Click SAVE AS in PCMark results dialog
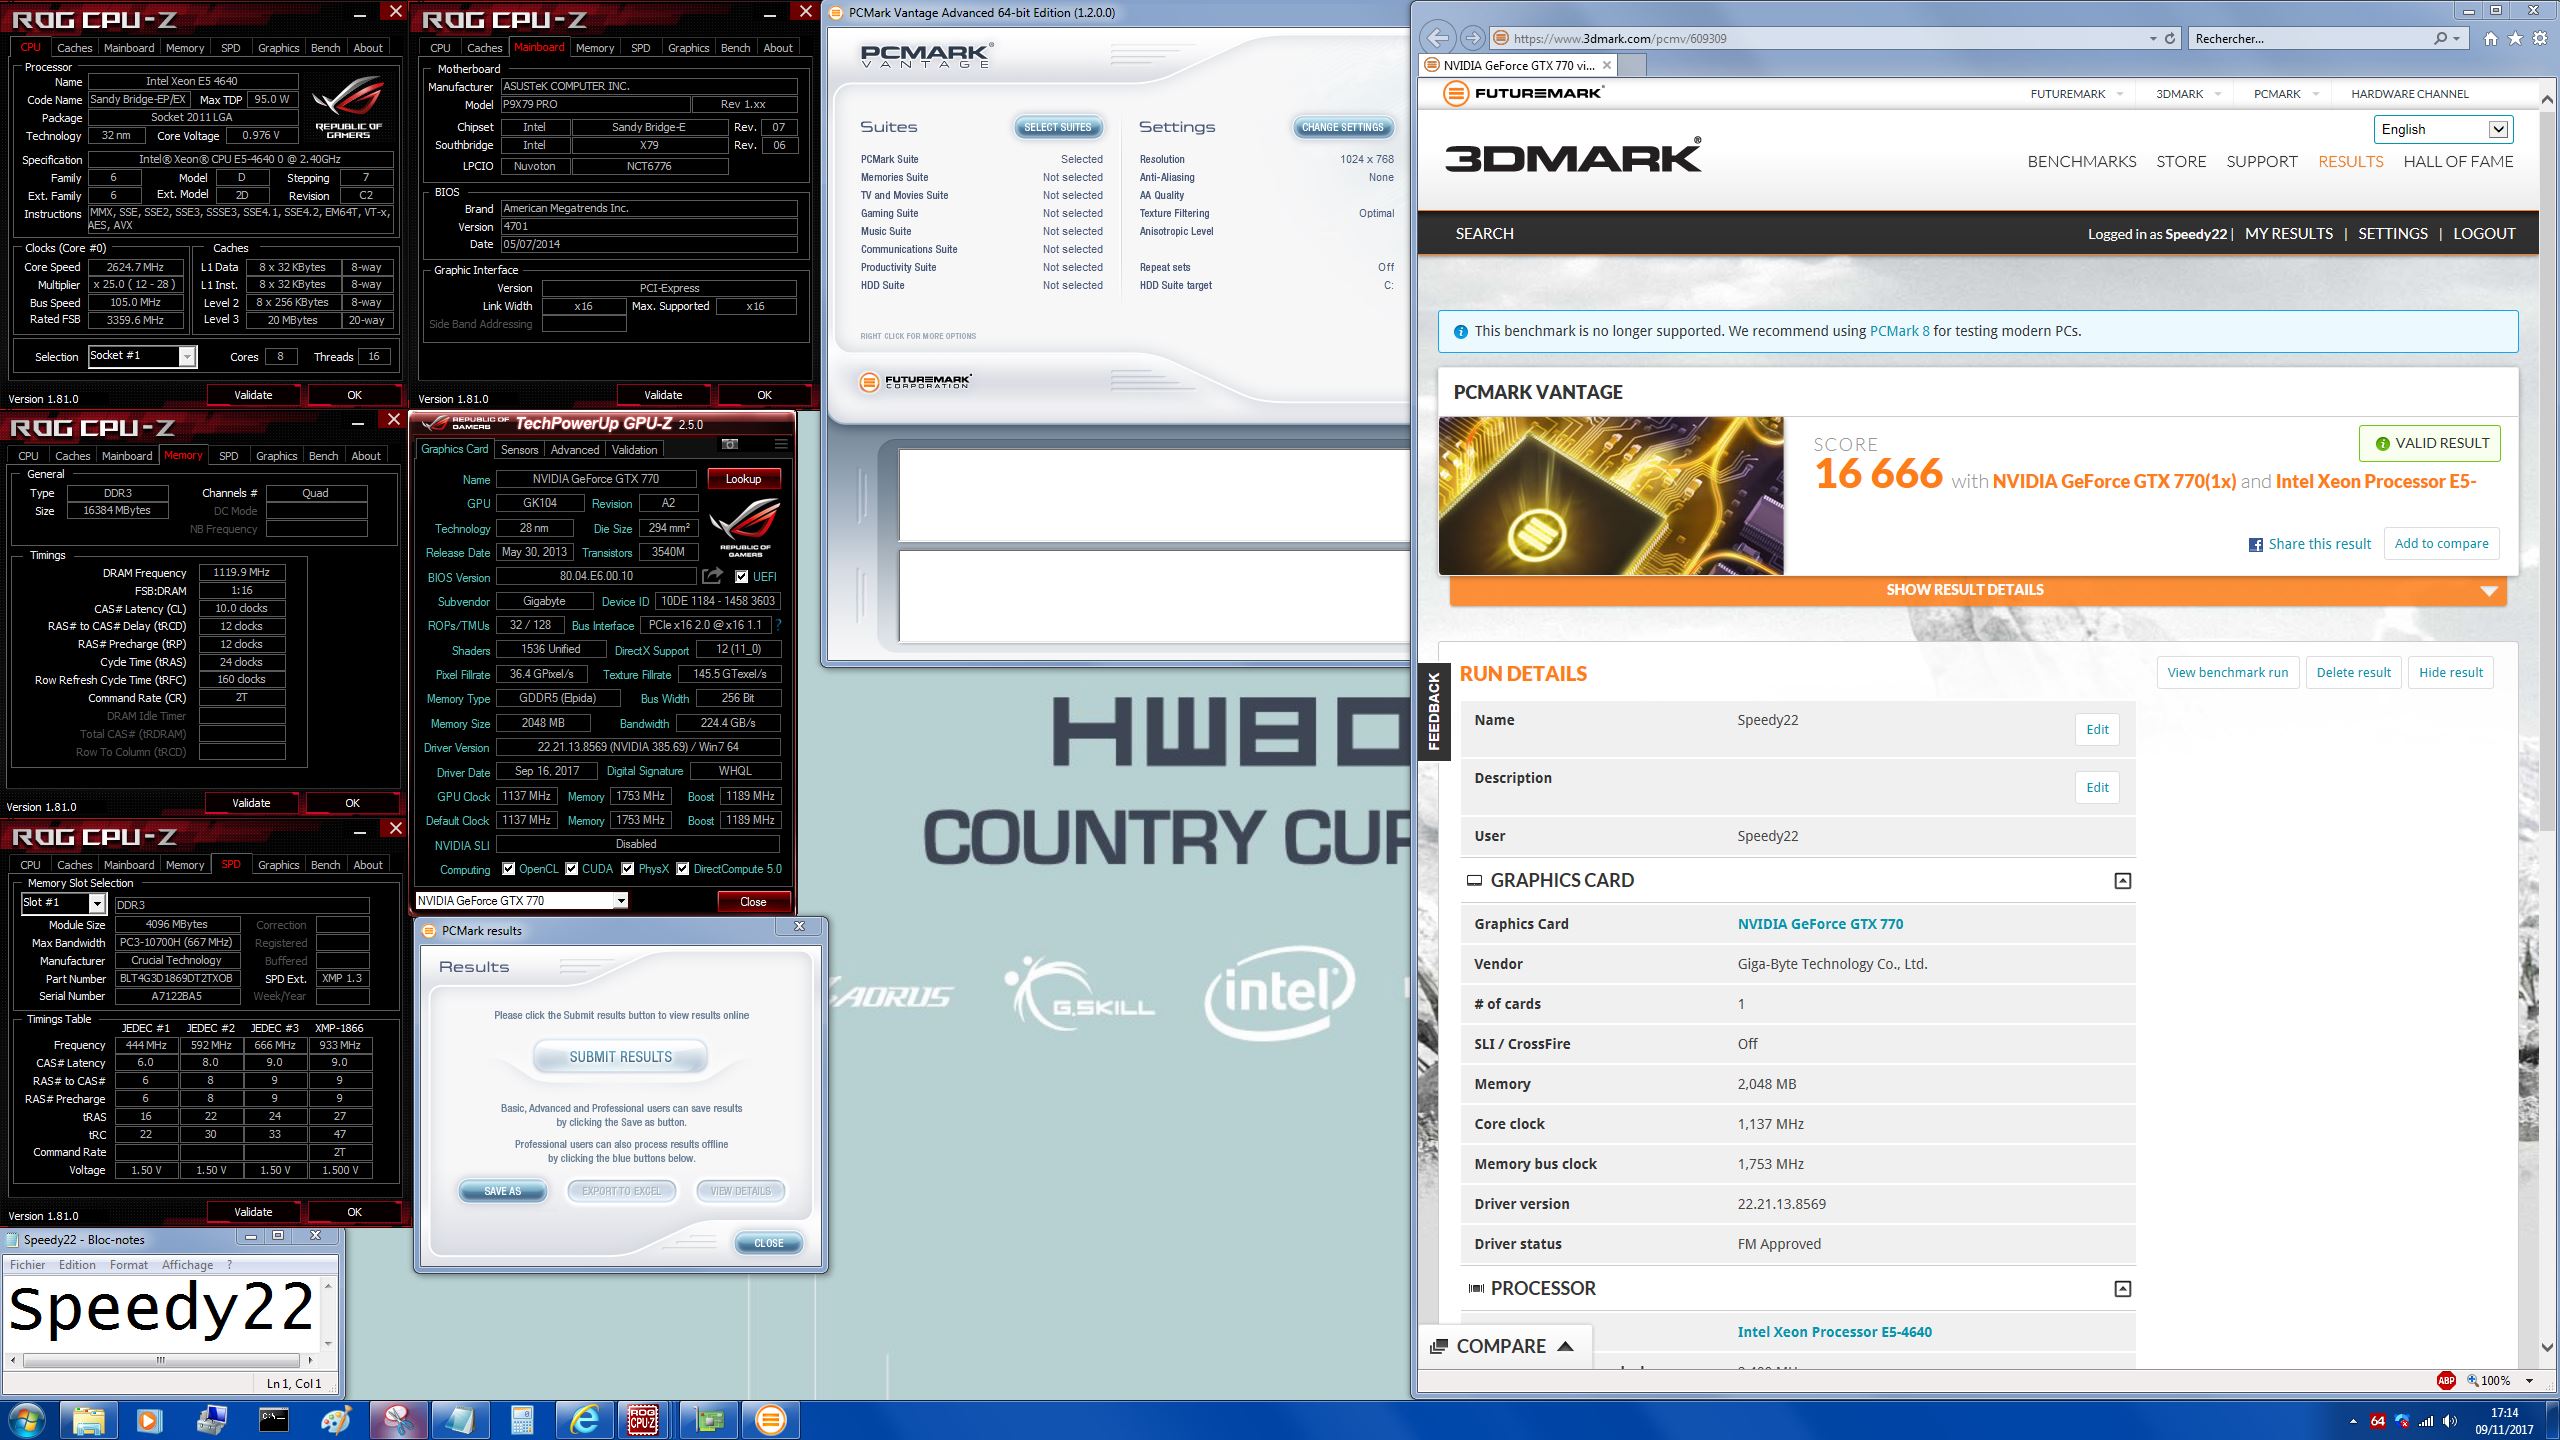The width and height of the screenshot is (2560, 1440). pyautogui.click(x=503, y=1191)
